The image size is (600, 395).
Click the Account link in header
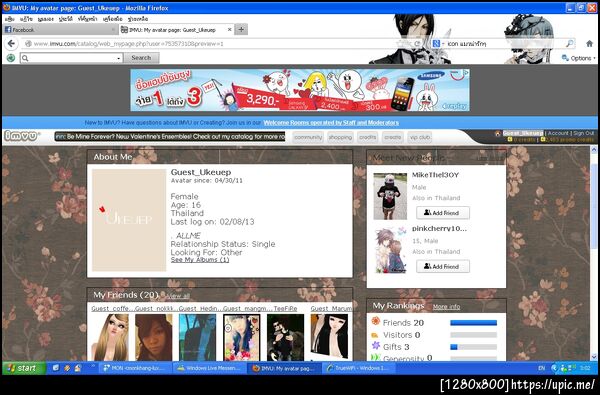coord(558,133)
